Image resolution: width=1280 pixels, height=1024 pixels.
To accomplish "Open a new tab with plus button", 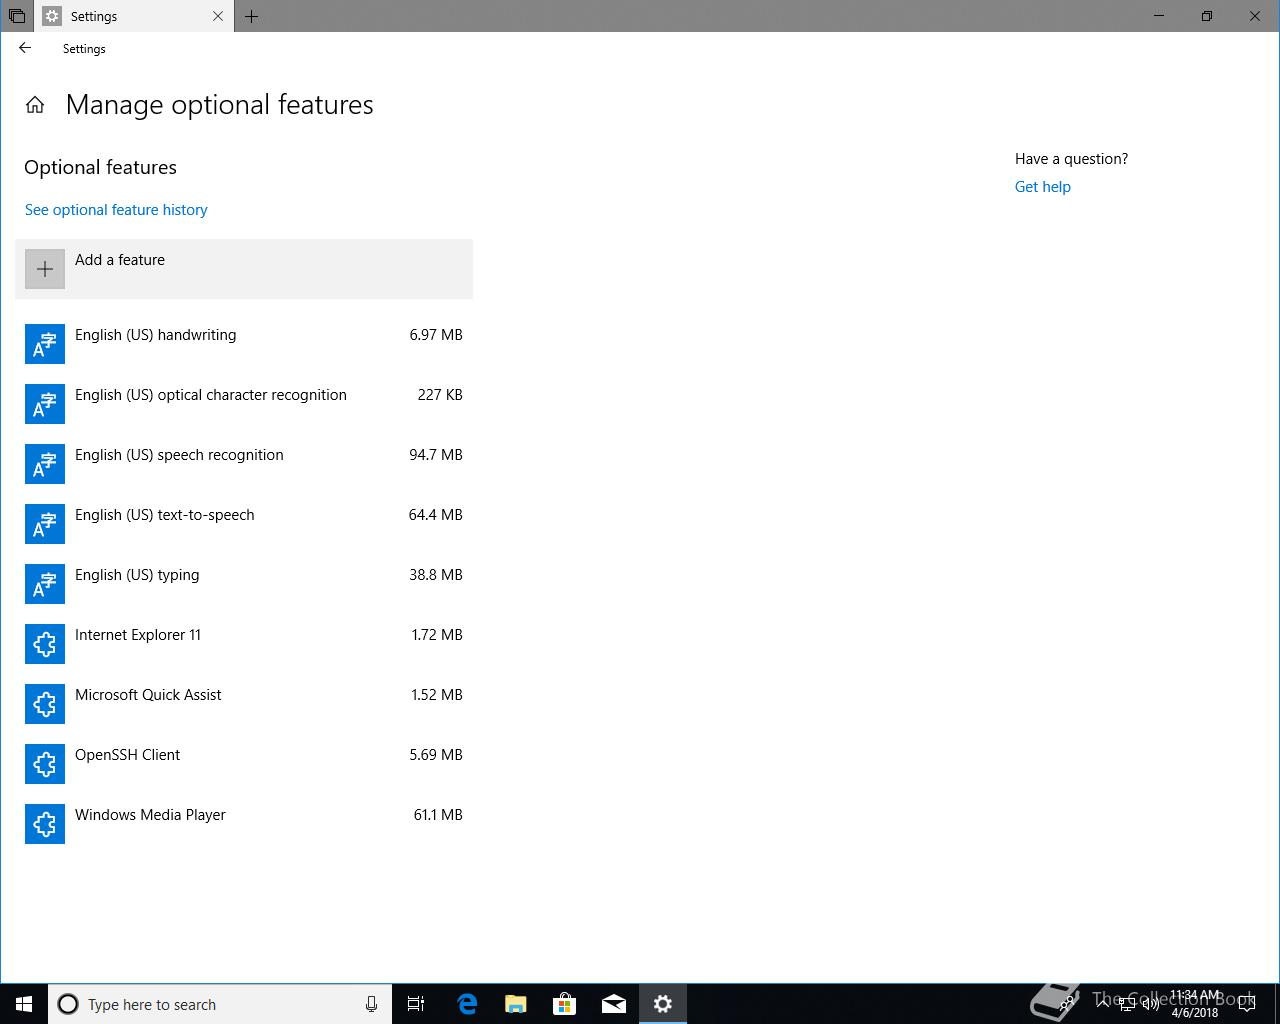I will (x=251, y=16).
